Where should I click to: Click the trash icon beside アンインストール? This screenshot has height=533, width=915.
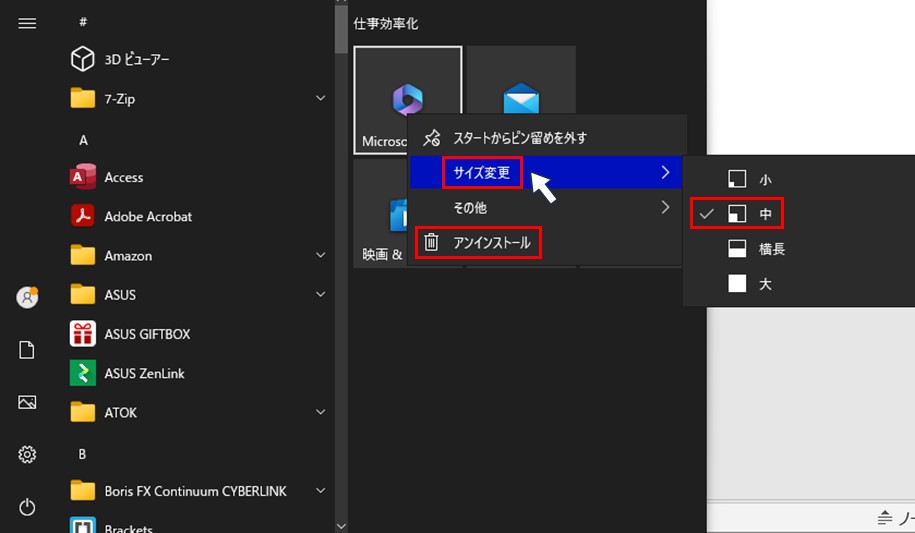431,242
